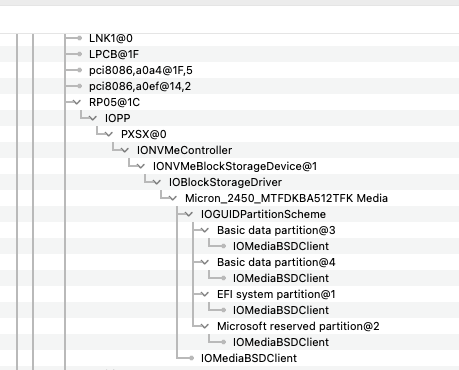Screen dimensions: 459x370
Task: Select IONVMeBlockStorageDevice@1 entry
Action: click(235, 166)
